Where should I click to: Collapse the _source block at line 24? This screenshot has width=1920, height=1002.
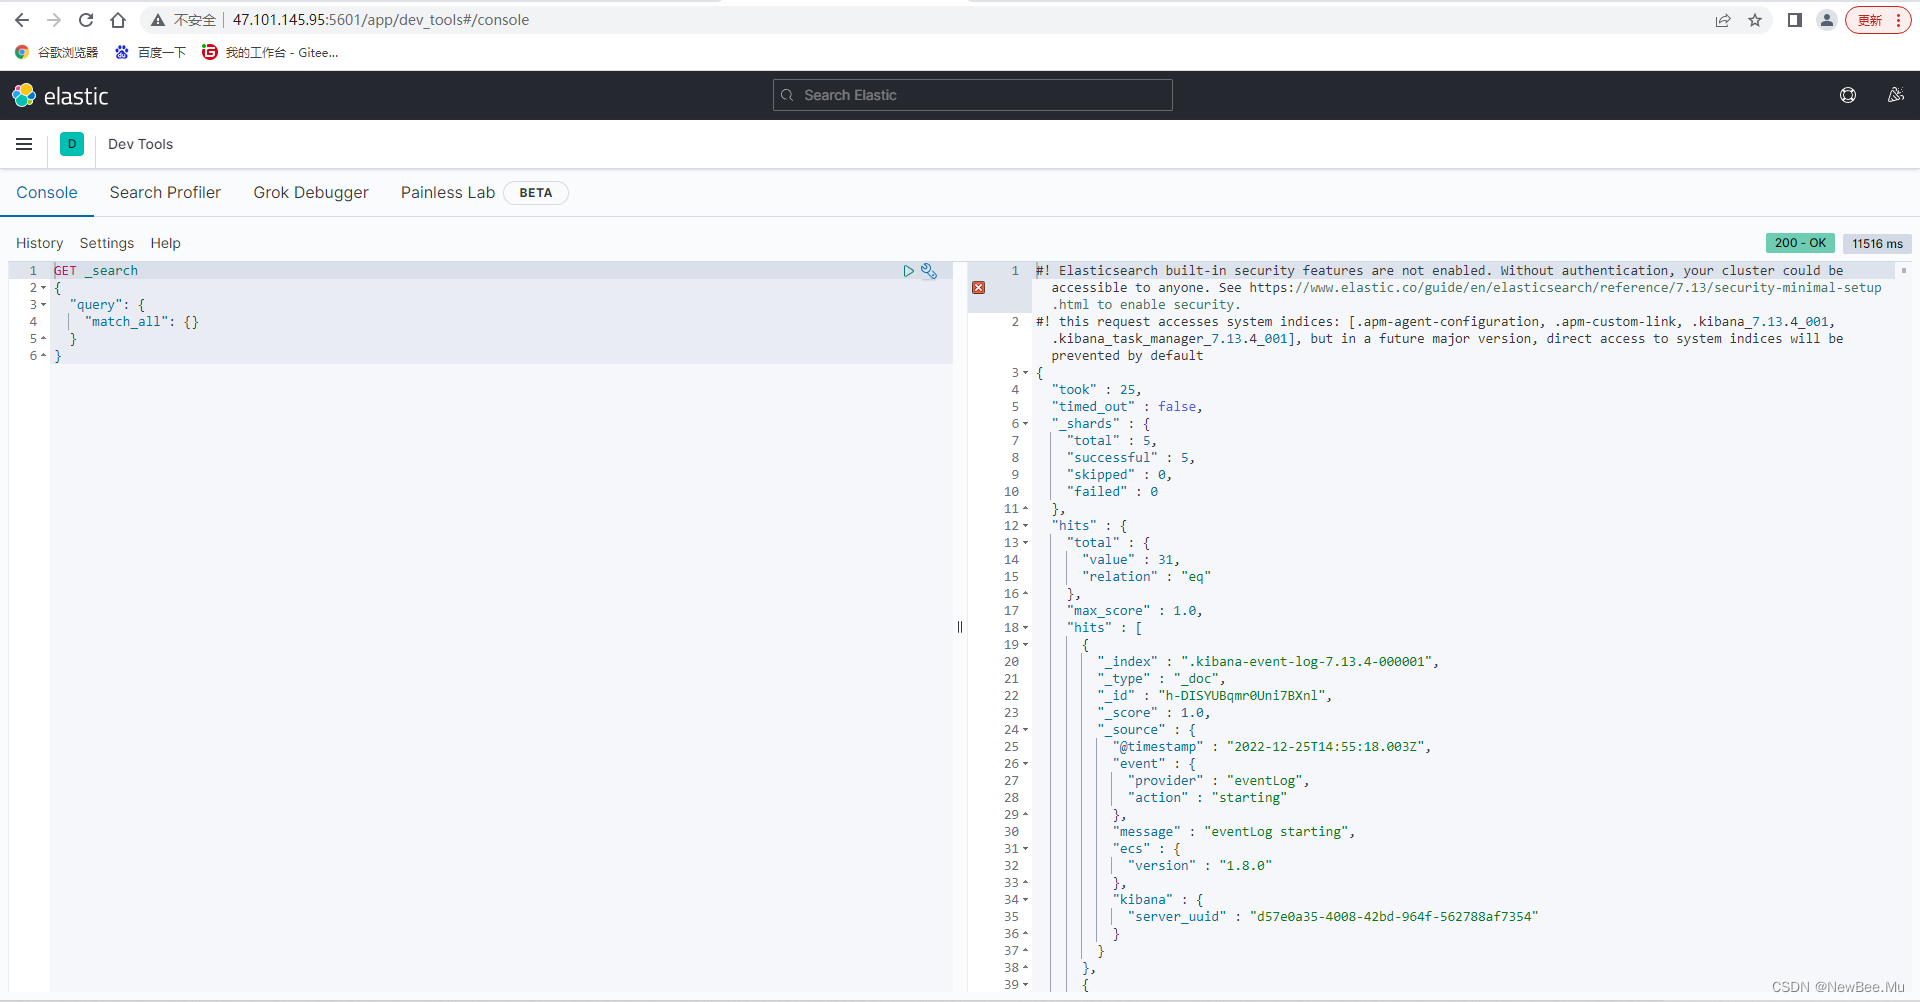point(1025,730)
